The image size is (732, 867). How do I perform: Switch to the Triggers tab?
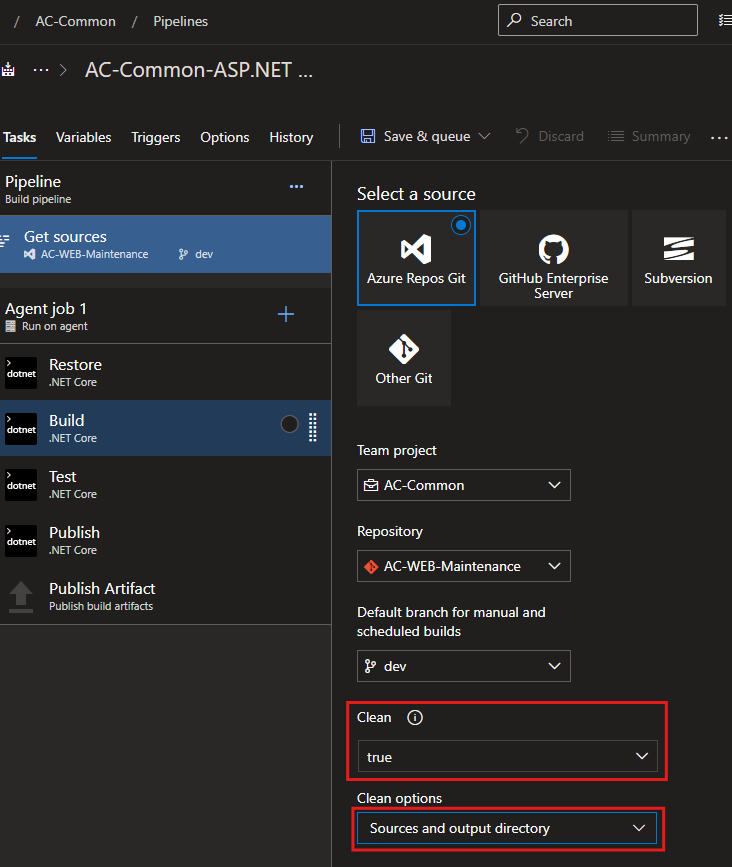[155, 137]
